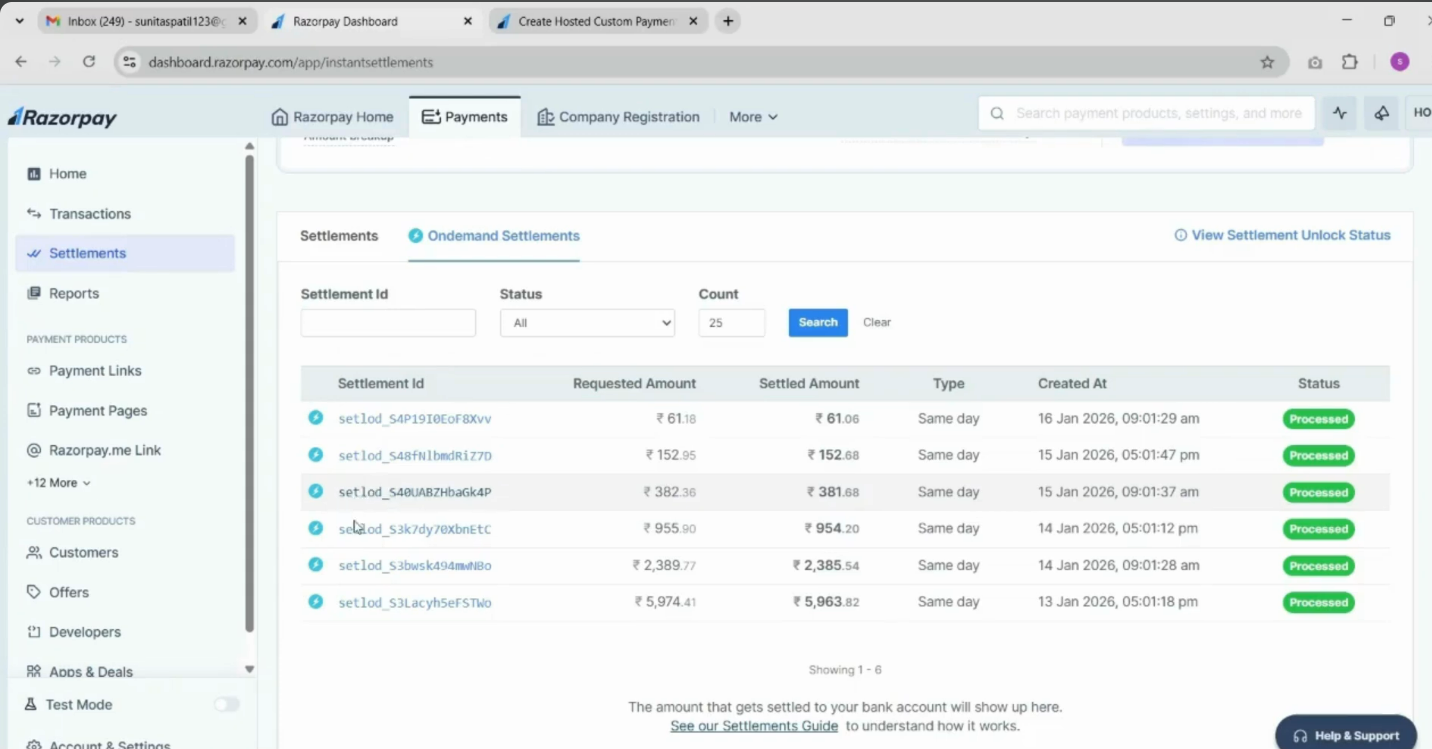Image resolution: width=1432 pixels, height=749 pixels.
Task: Open browser extensions puzzle icon
Action: pos(1349,62)
